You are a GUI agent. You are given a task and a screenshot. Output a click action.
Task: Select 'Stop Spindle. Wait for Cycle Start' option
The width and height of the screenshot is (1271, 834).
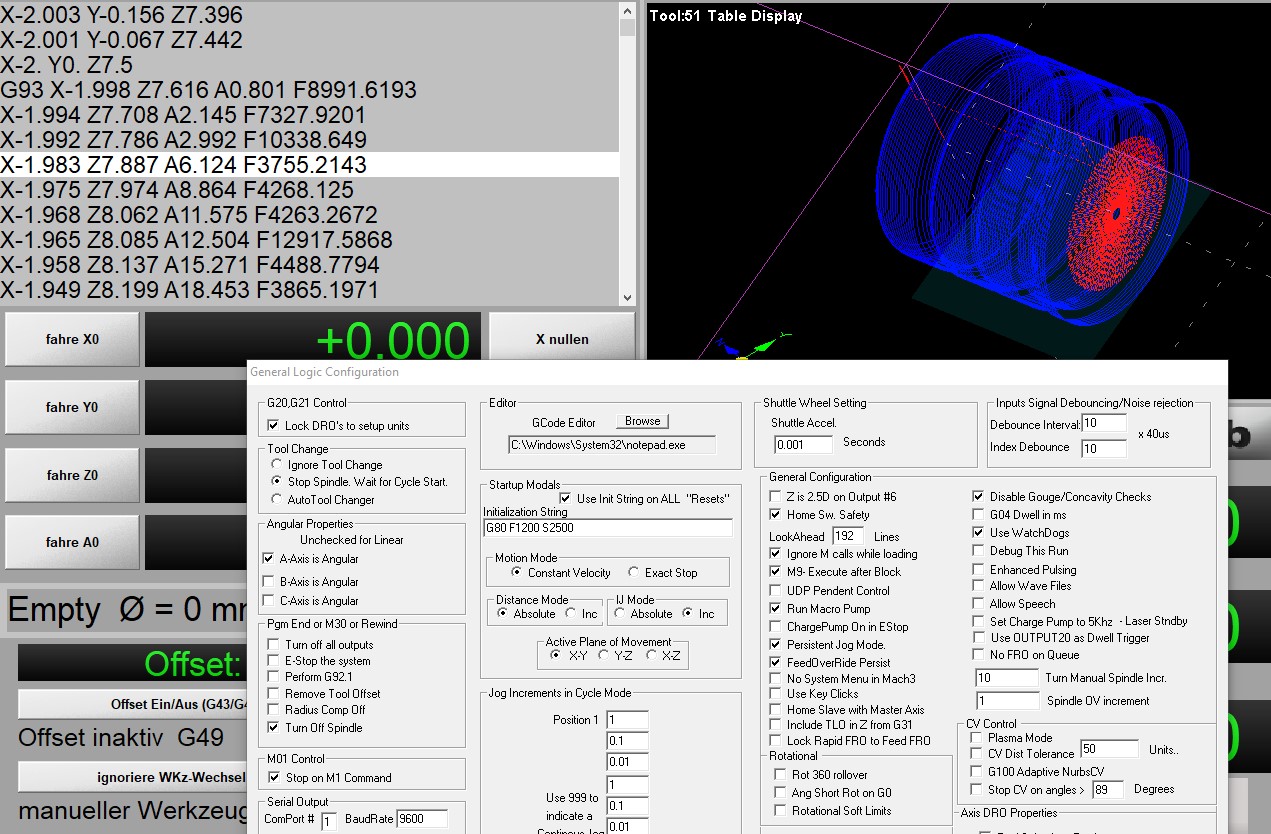(x=277, y=482)
